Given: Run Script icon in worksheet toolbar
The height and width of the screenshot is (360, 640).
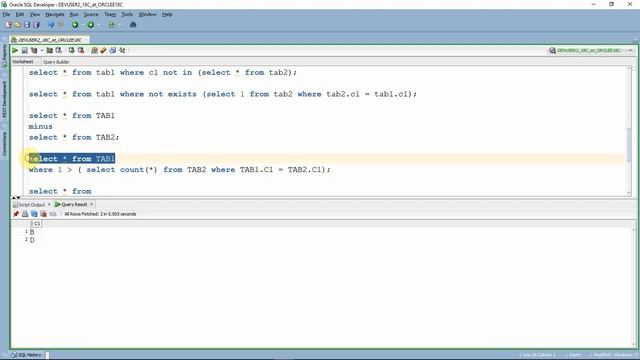Looking at the screenshot, I should click(x=24, y=50).
